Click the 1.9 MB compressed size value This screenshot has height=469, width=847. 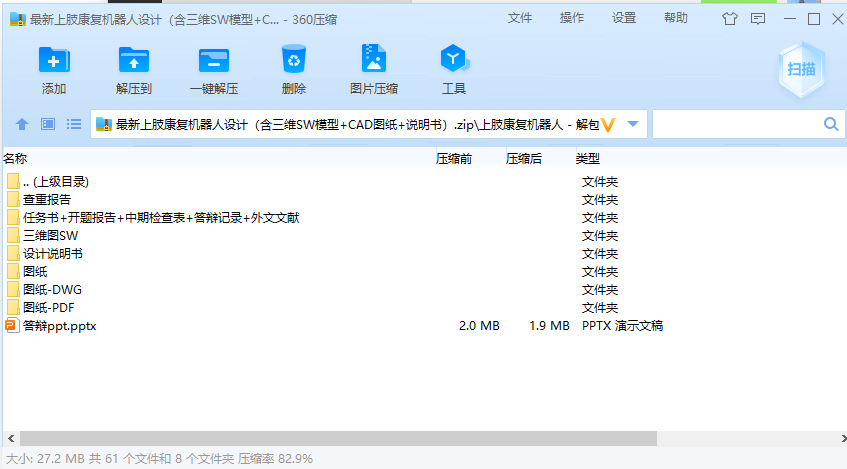(x=549, y=326)
